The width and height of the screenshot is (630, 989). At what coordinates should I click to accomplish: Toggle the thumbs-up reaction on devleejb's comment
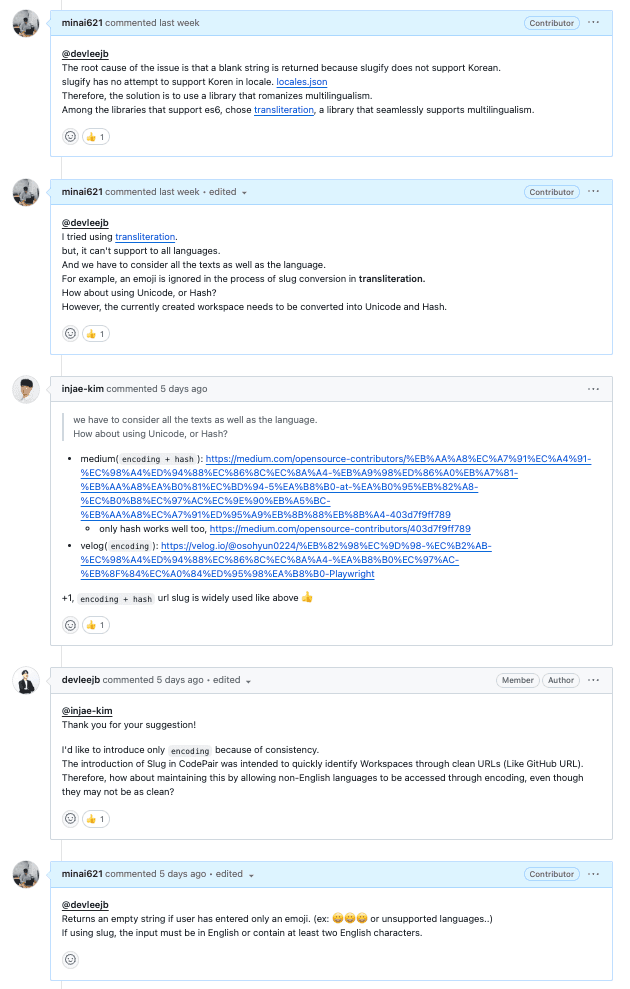(x=96, y=818)
